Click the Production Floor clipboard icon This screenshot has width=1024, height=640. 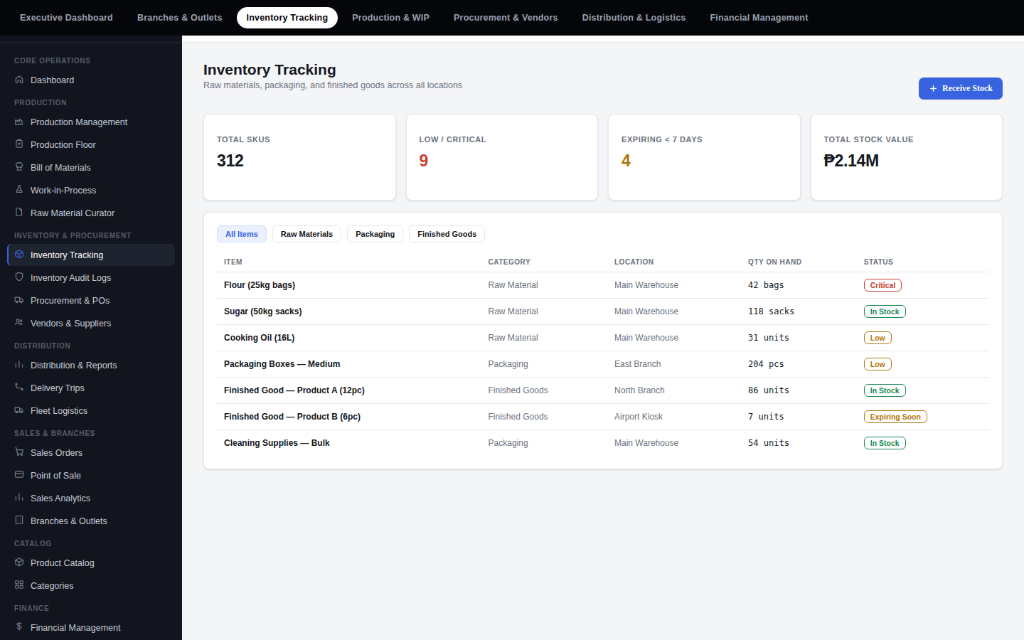pyautogui.click(x=19, y=144)
